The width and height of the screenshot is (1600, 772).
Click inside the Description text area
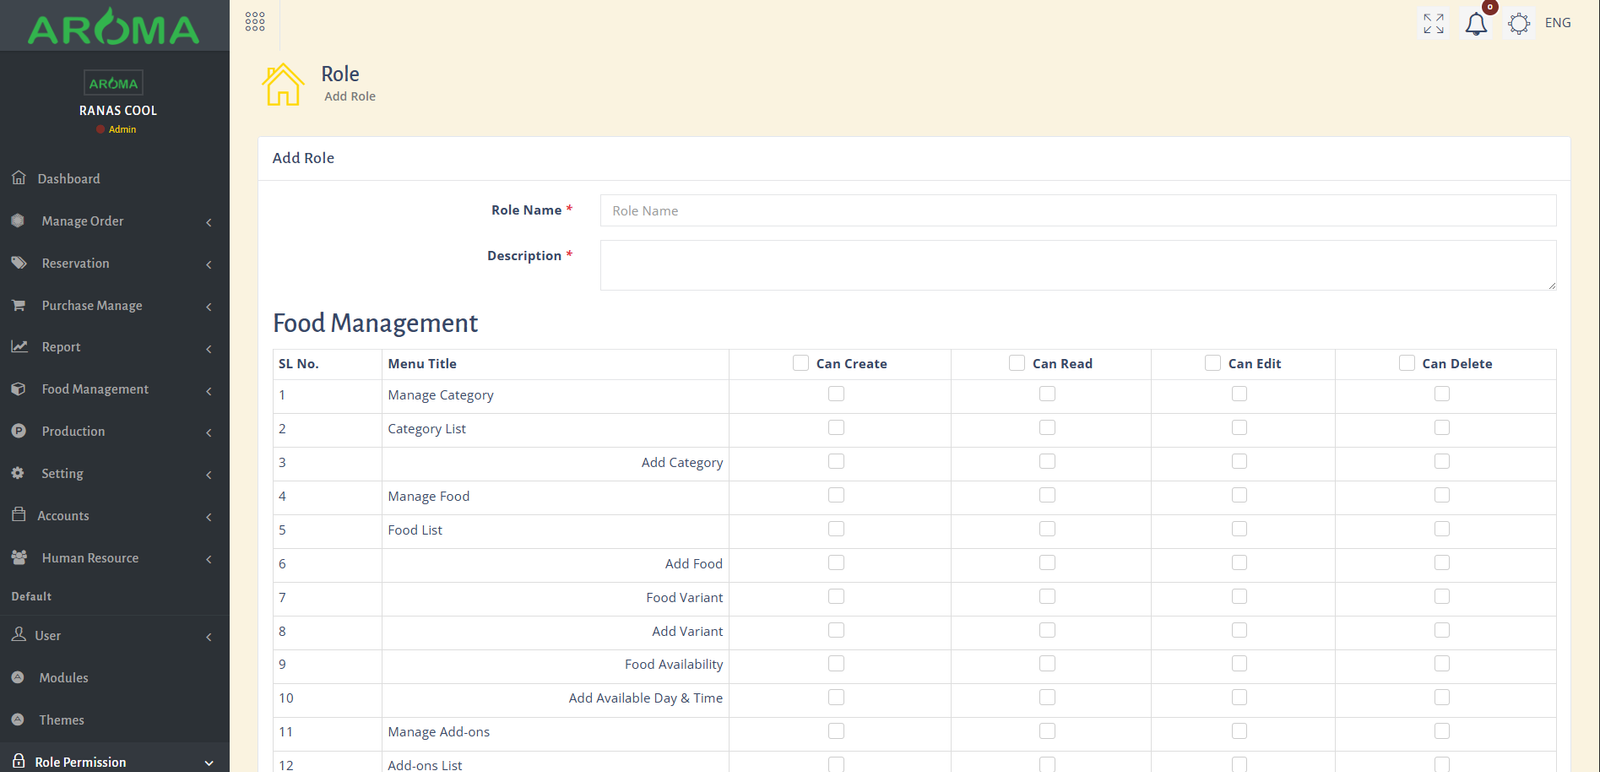pyautogui.click(x=1077, y=265)
